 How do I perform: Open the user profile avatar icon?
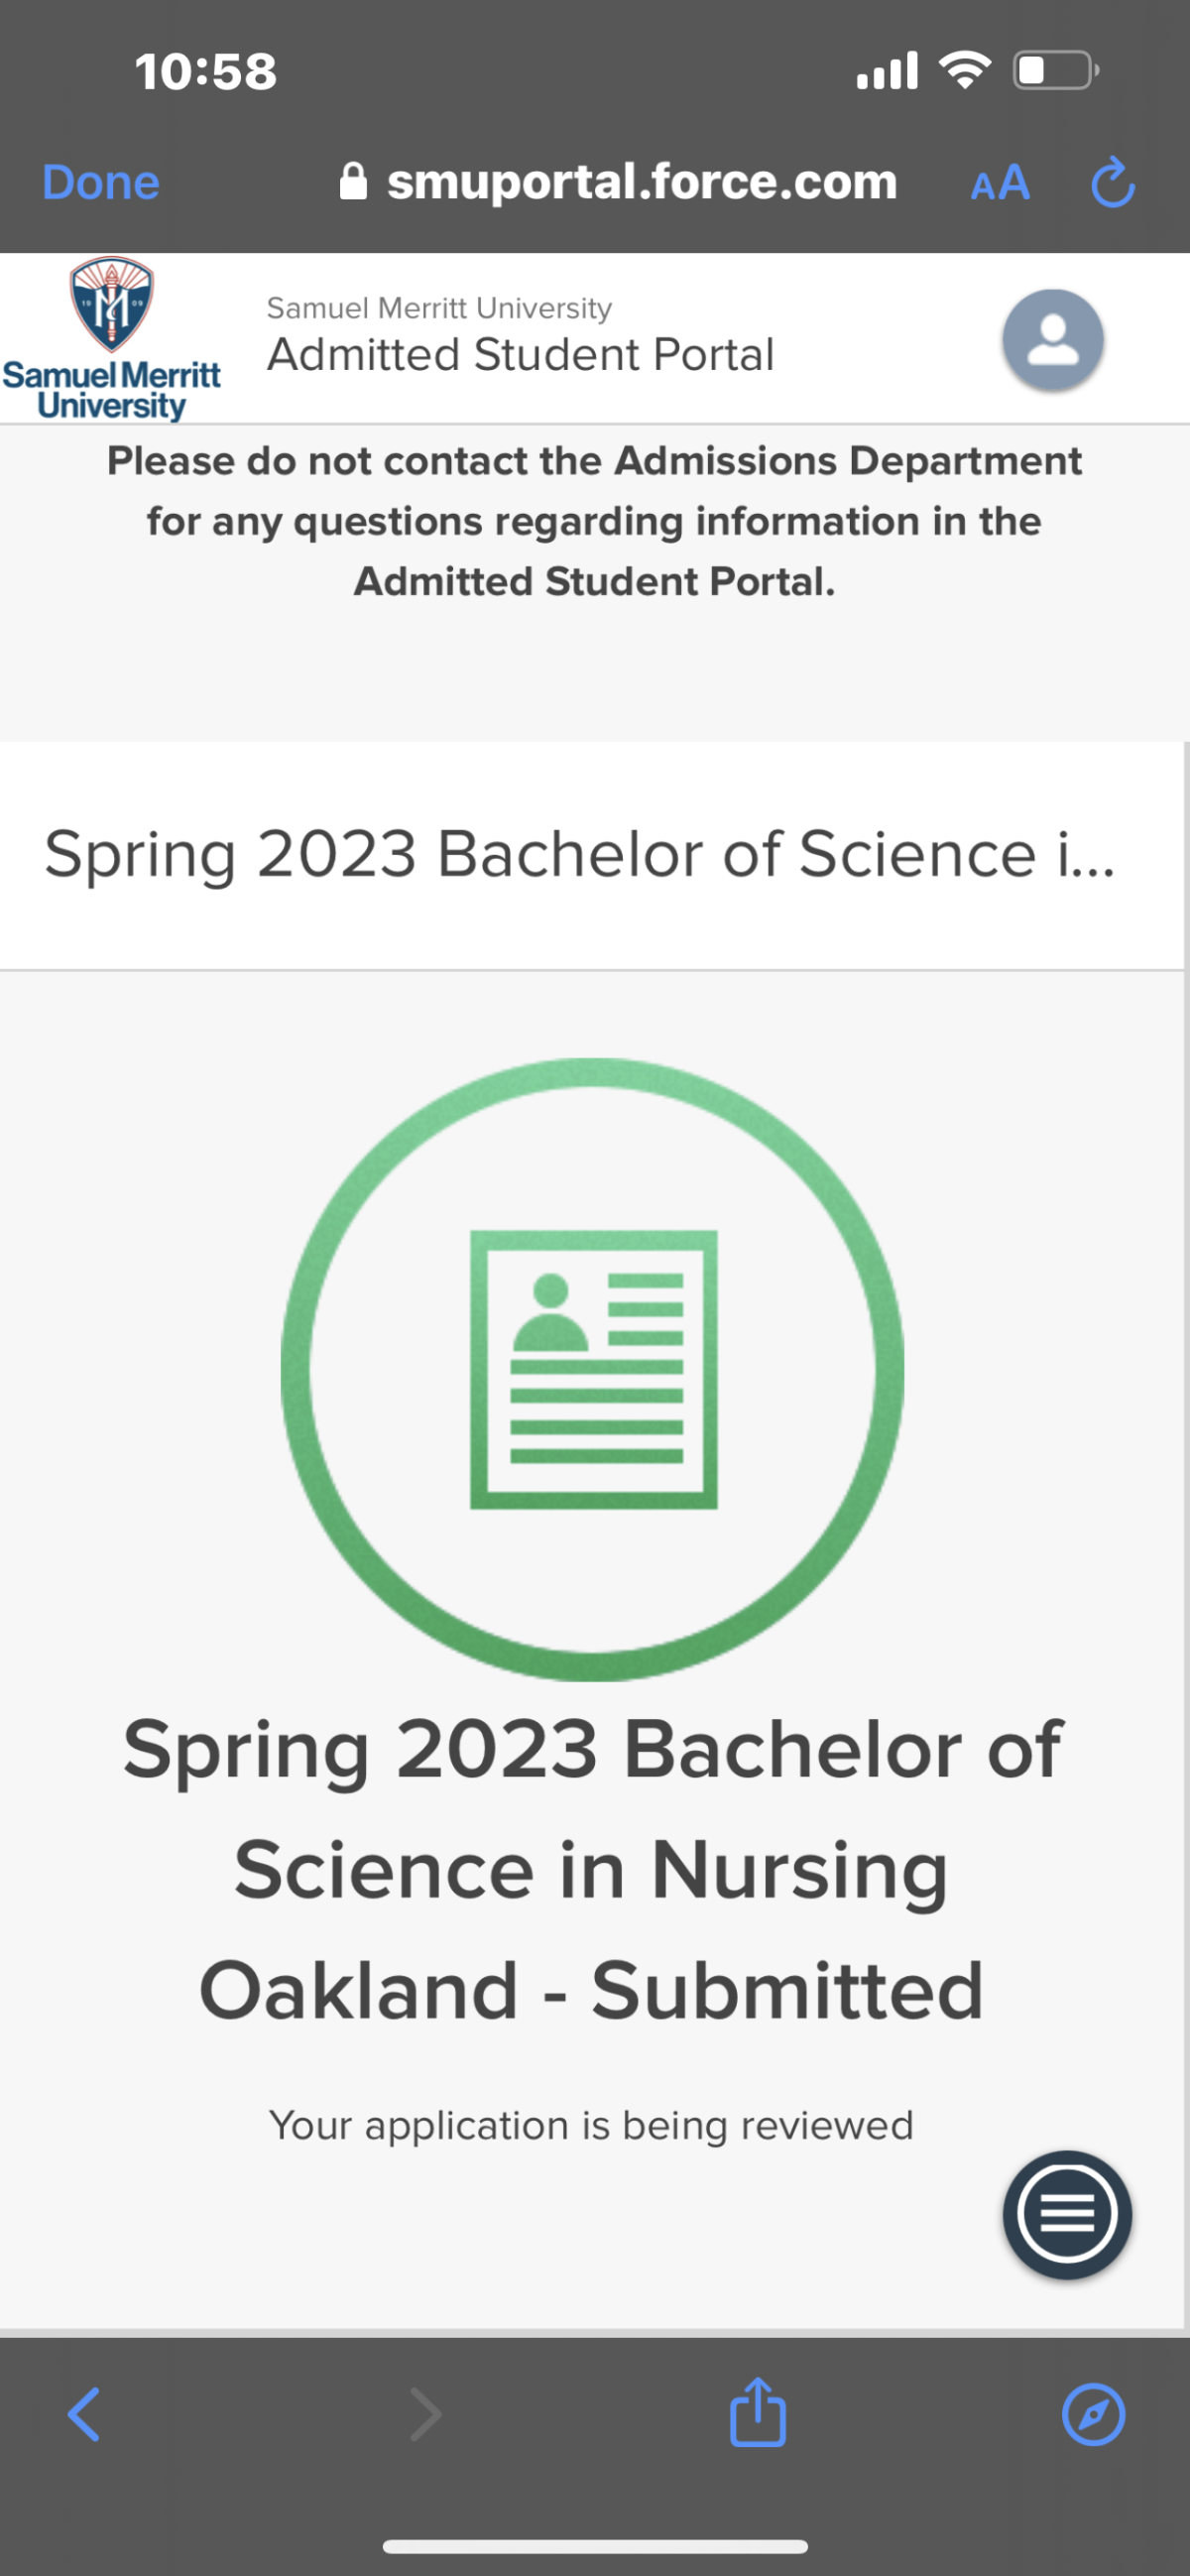pyautogui.click(x=1053, y=340)
